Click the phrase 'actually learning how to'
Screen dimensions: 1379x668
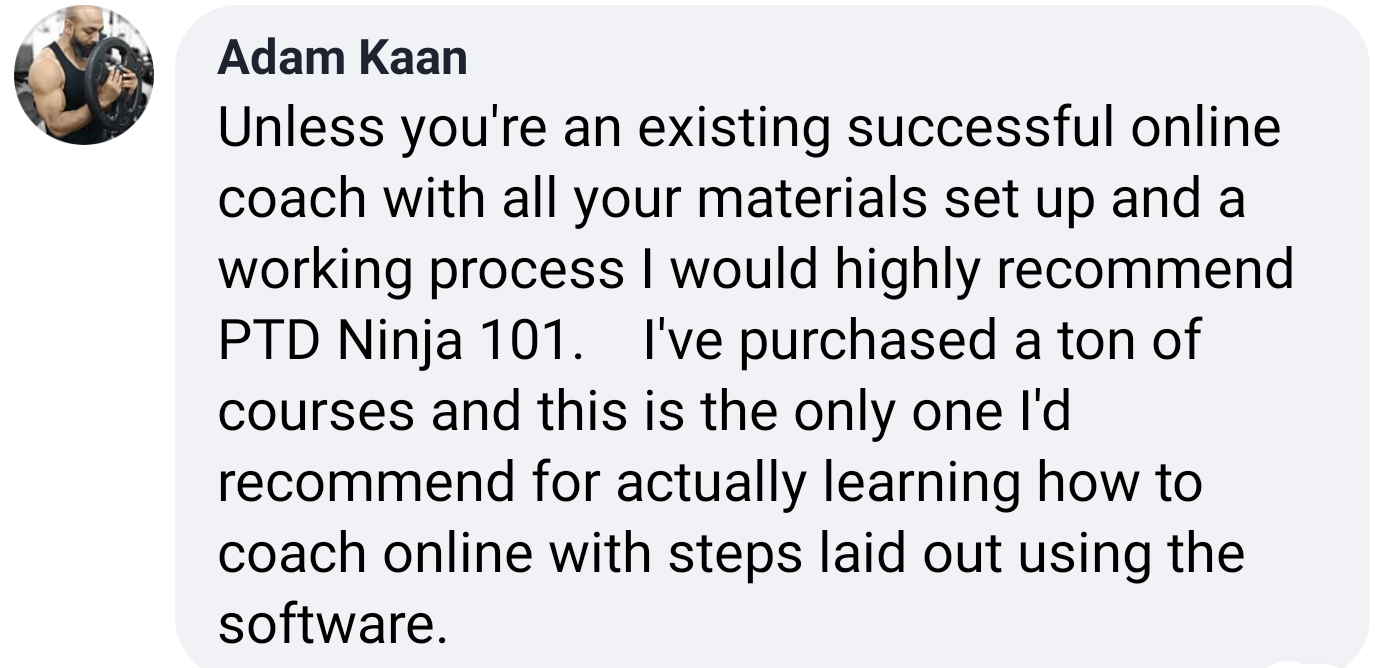point(908,484)
